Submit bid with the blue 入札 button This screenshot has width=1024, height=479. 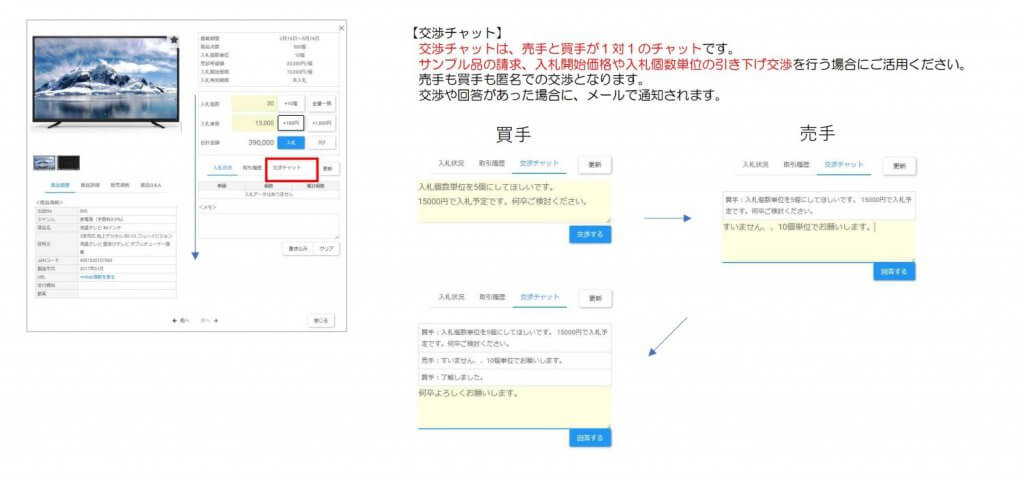coord(291,142)
